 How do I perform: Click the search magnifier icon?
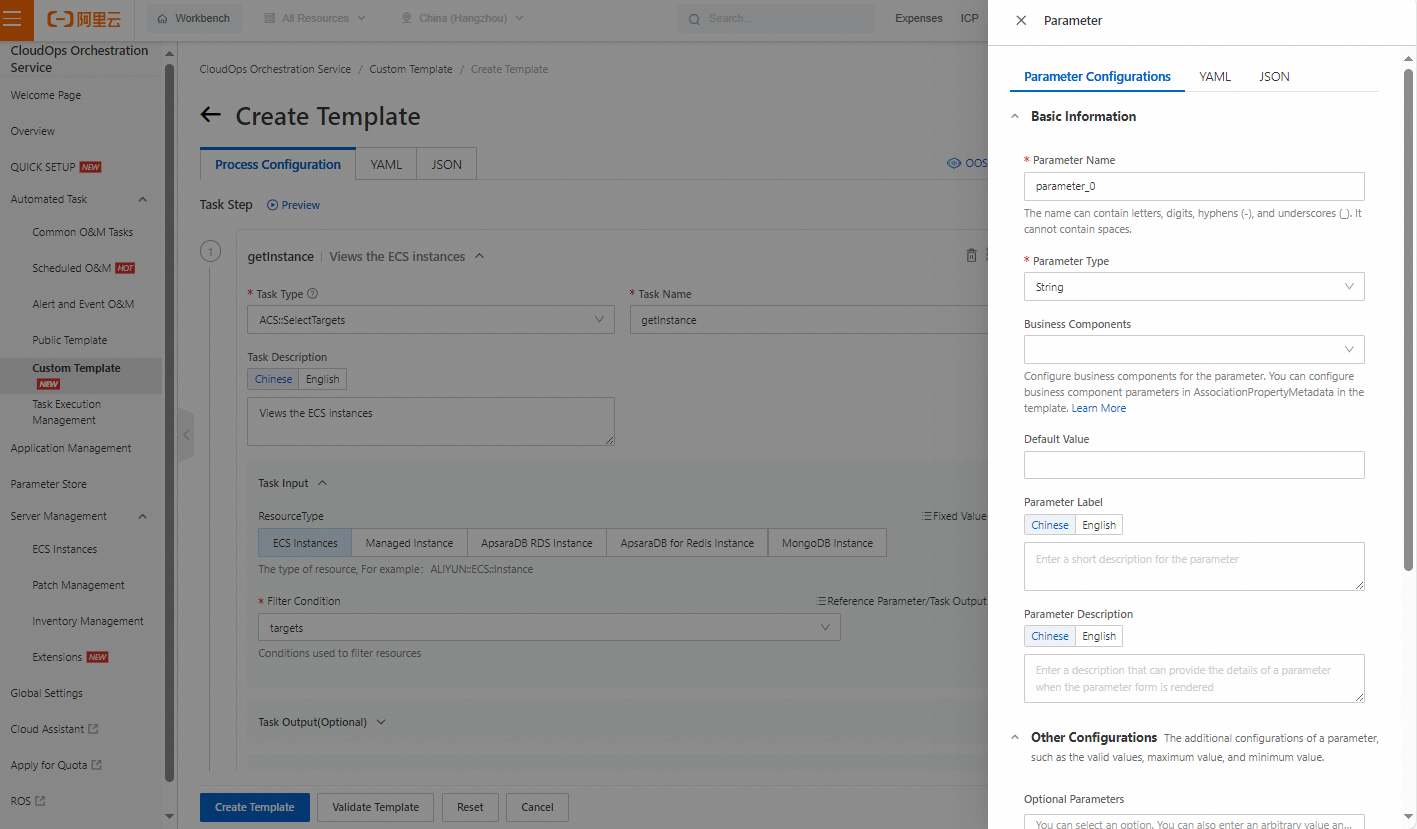click(x=695, y=19)
